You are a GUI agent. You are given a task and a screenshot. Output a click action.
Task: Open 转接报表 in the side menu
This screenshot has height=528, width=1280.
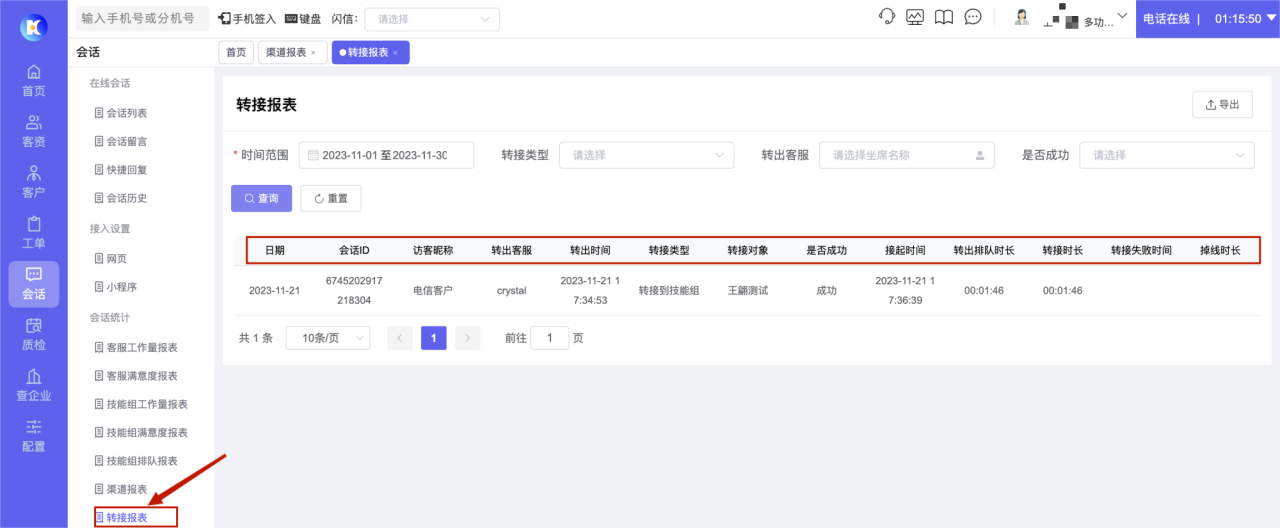121,517
